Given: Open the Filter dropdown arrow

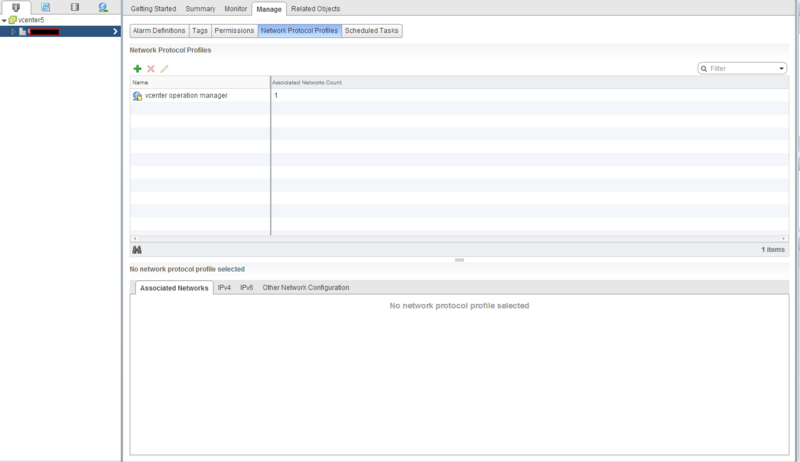Looking at the screenshot, I should click(x=781, y=69).
